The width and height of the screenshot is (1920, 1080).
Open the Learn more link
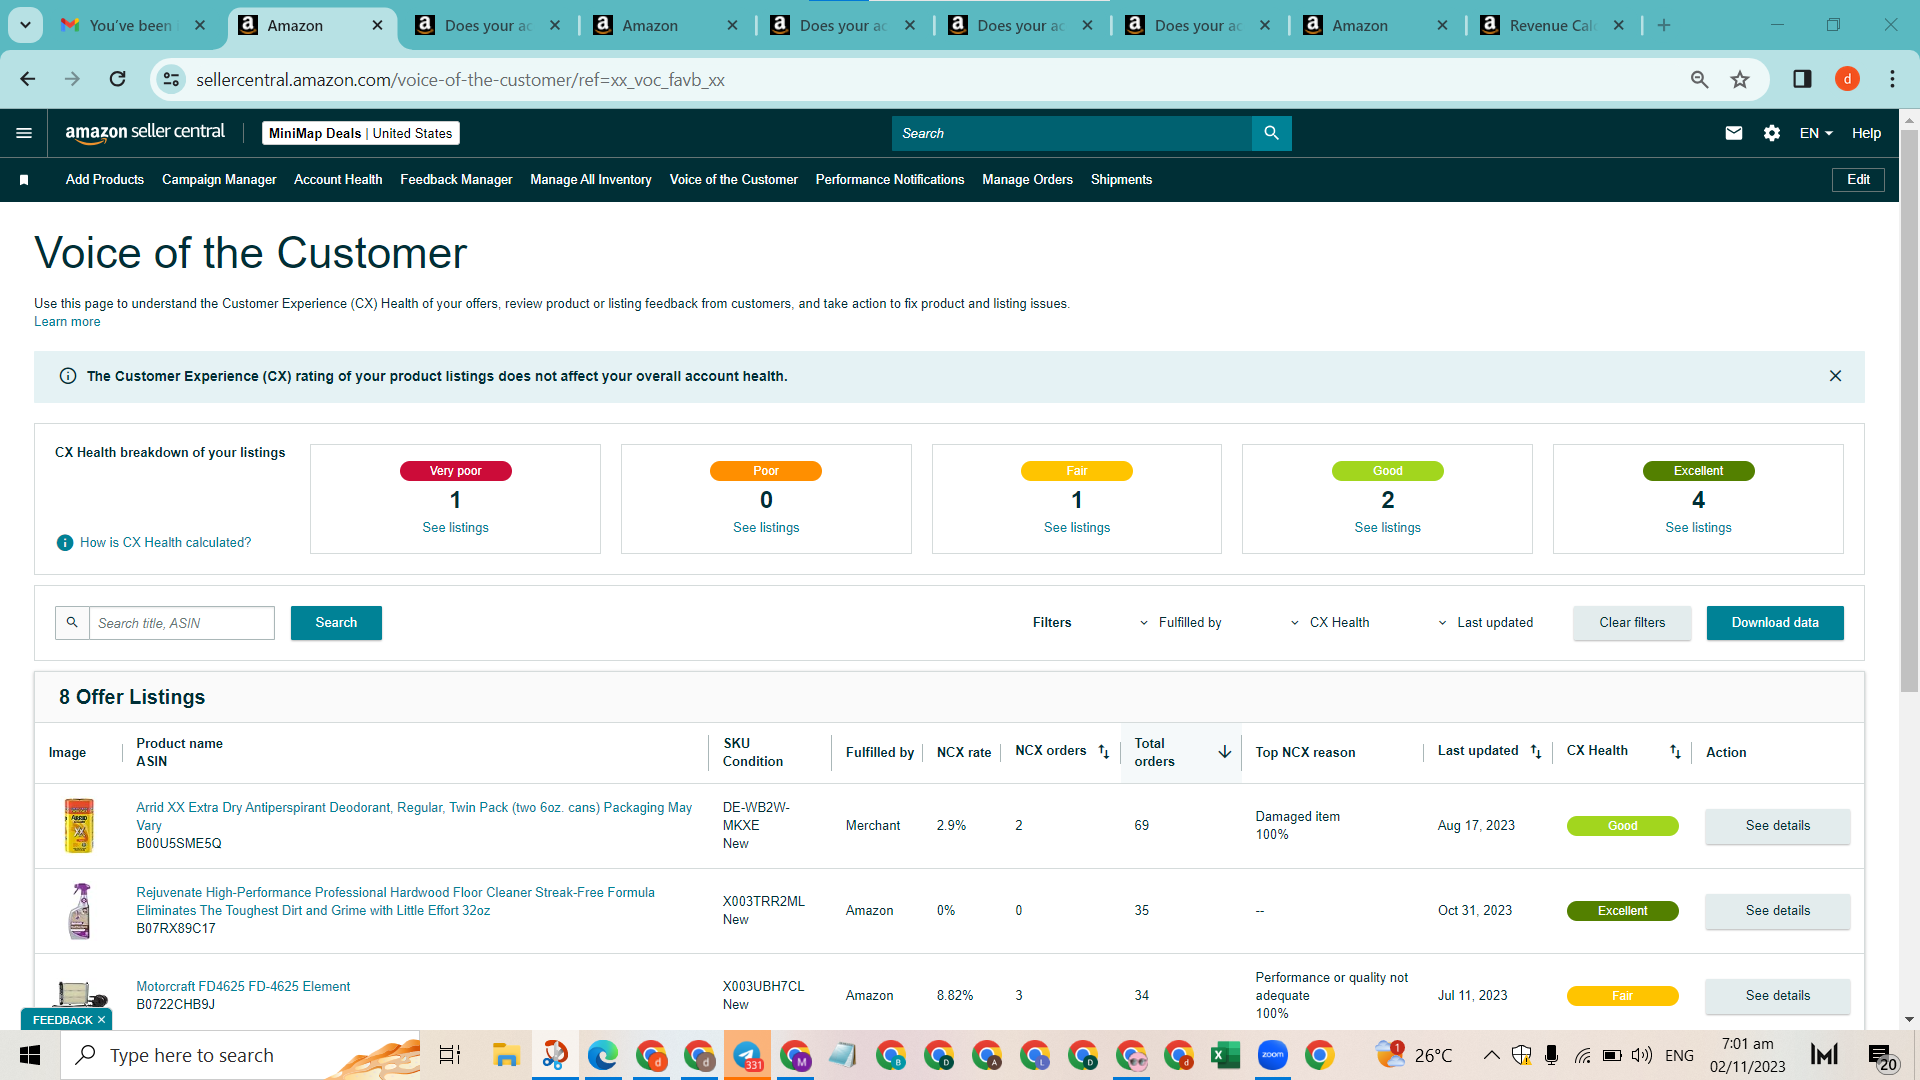click(67, 322)
